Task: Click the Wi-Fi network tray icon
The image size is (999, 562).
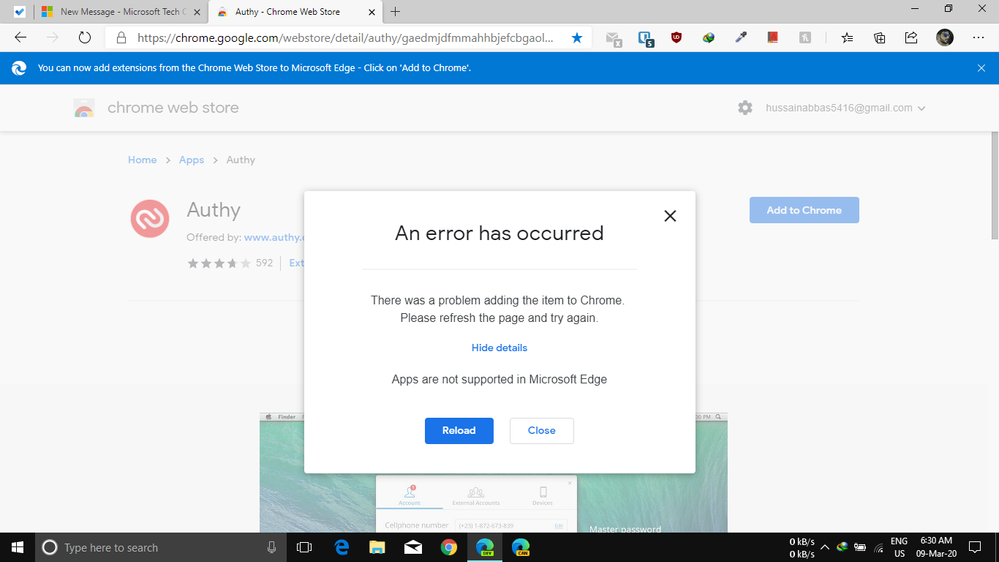Action: click(879, 547)
